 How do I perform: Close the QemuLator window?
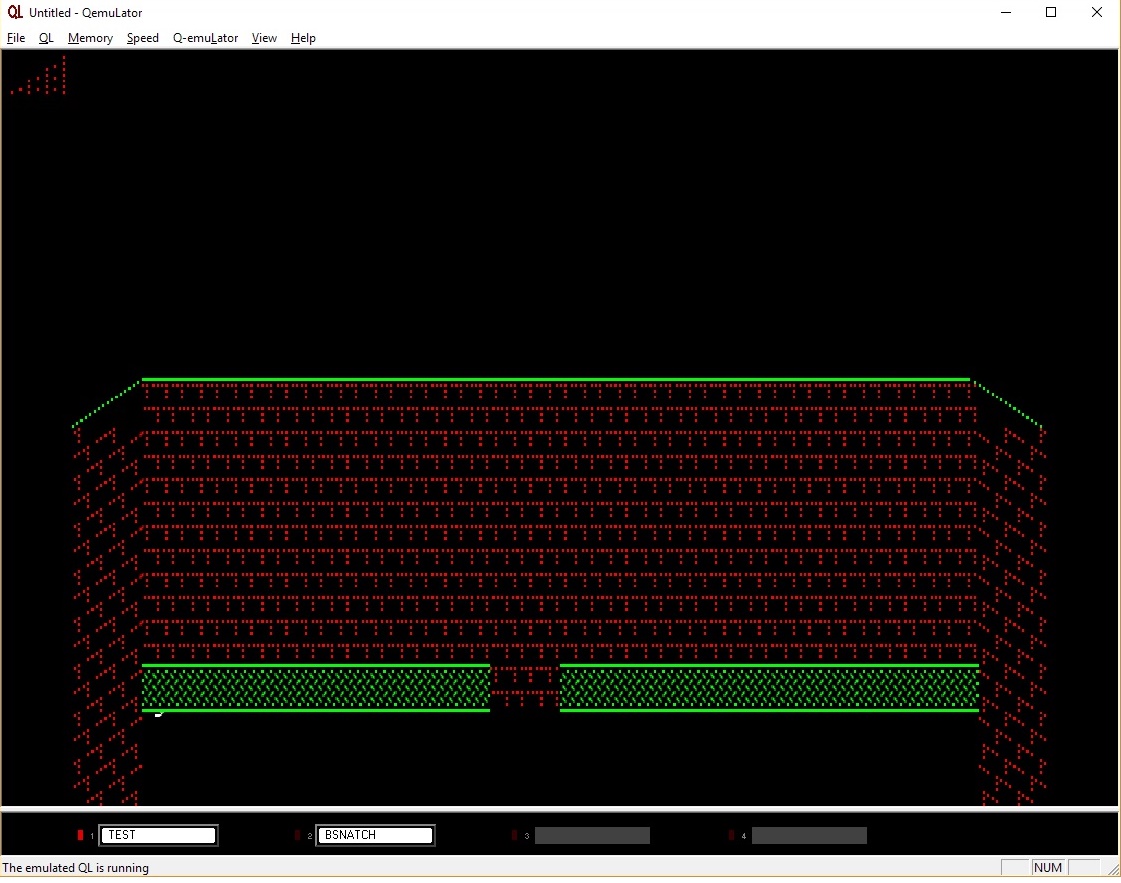pos(1097,12)
